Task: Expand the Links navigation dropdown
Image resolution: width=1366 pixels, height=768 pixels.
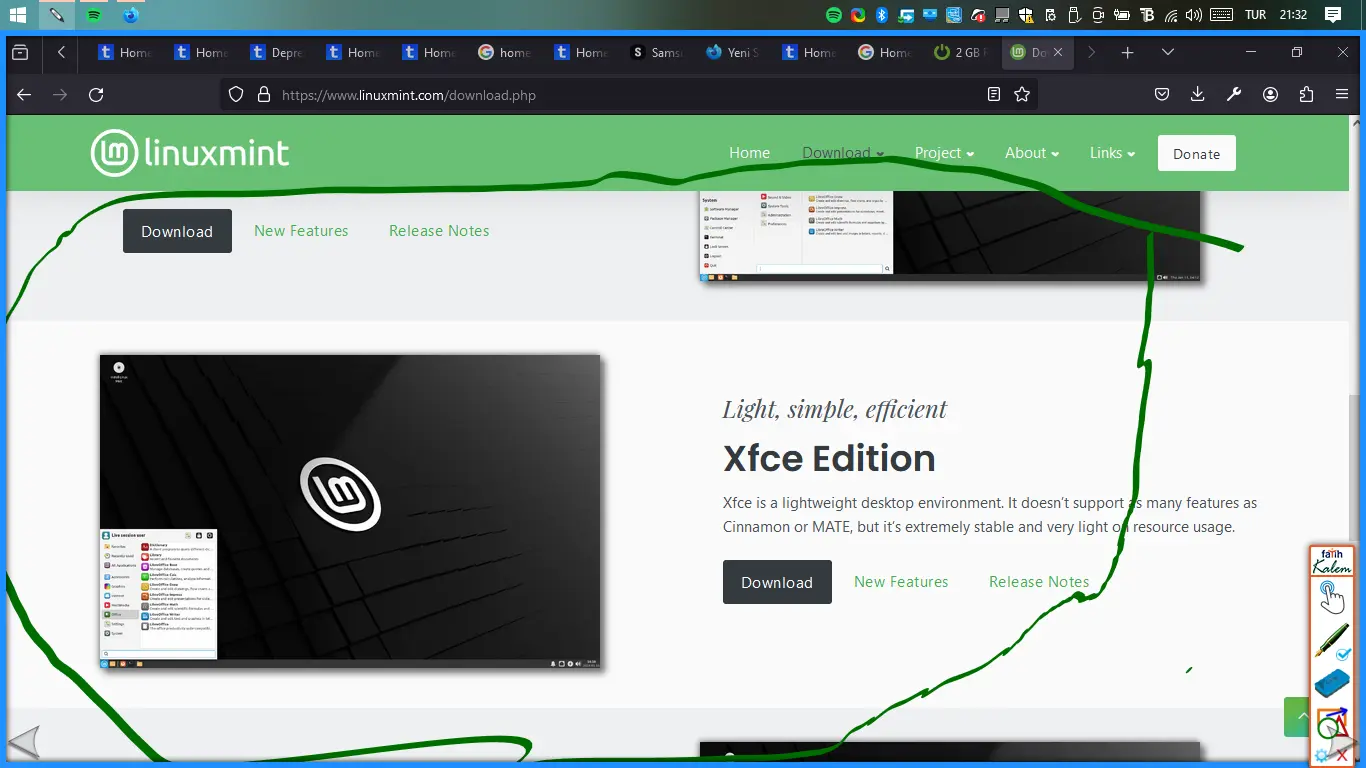Action: [x=1112, y=153]
